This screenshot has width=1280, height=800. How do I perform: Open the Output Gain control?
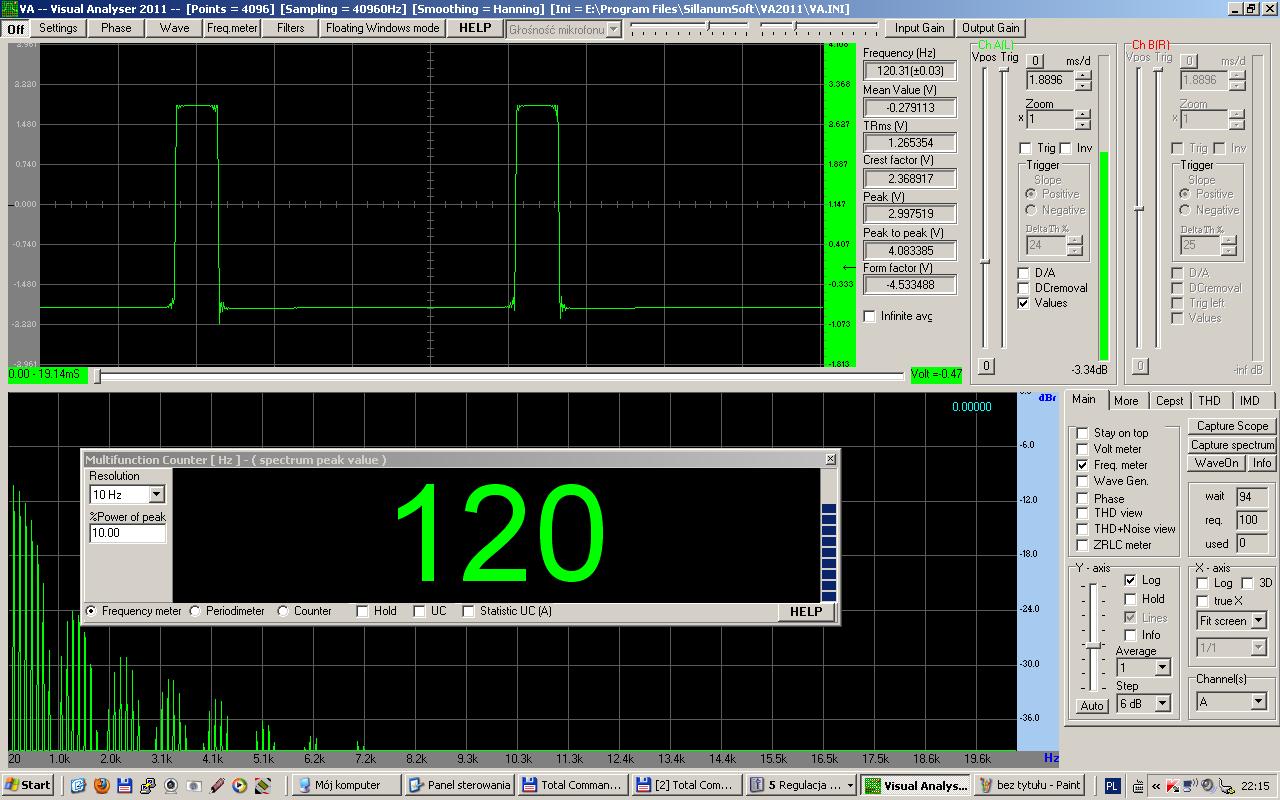990,28
